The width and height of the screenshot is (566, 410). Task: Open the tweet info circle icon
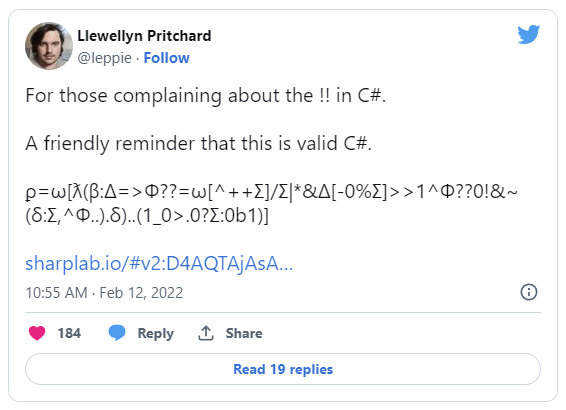529,292
